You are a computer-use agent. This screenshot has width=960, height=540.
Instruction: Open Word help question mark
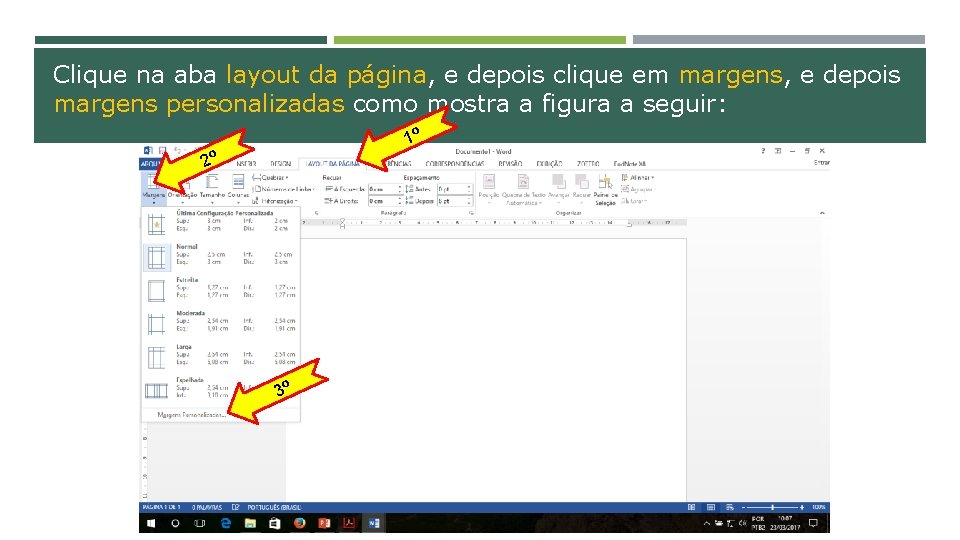[763, 151]
